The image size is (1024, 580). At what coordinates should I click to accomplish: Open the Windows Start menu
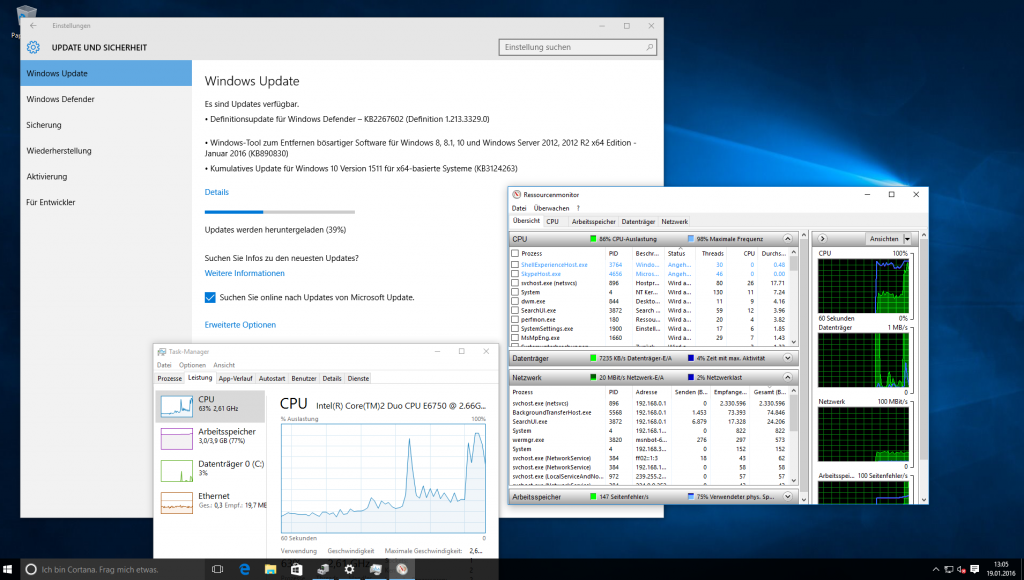point(8,570)
